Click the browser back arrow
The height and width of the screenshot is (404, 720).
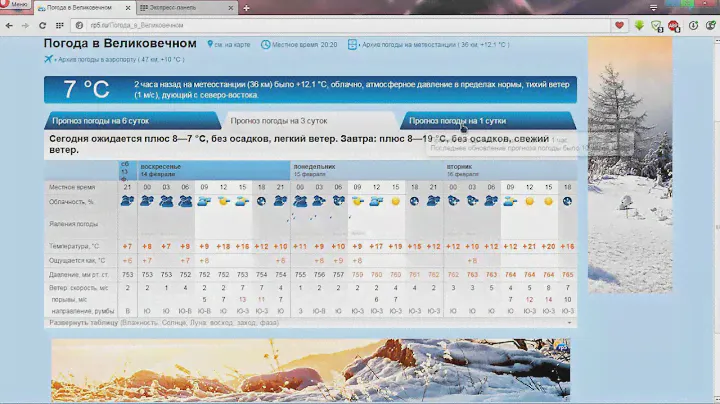[11, 24]
